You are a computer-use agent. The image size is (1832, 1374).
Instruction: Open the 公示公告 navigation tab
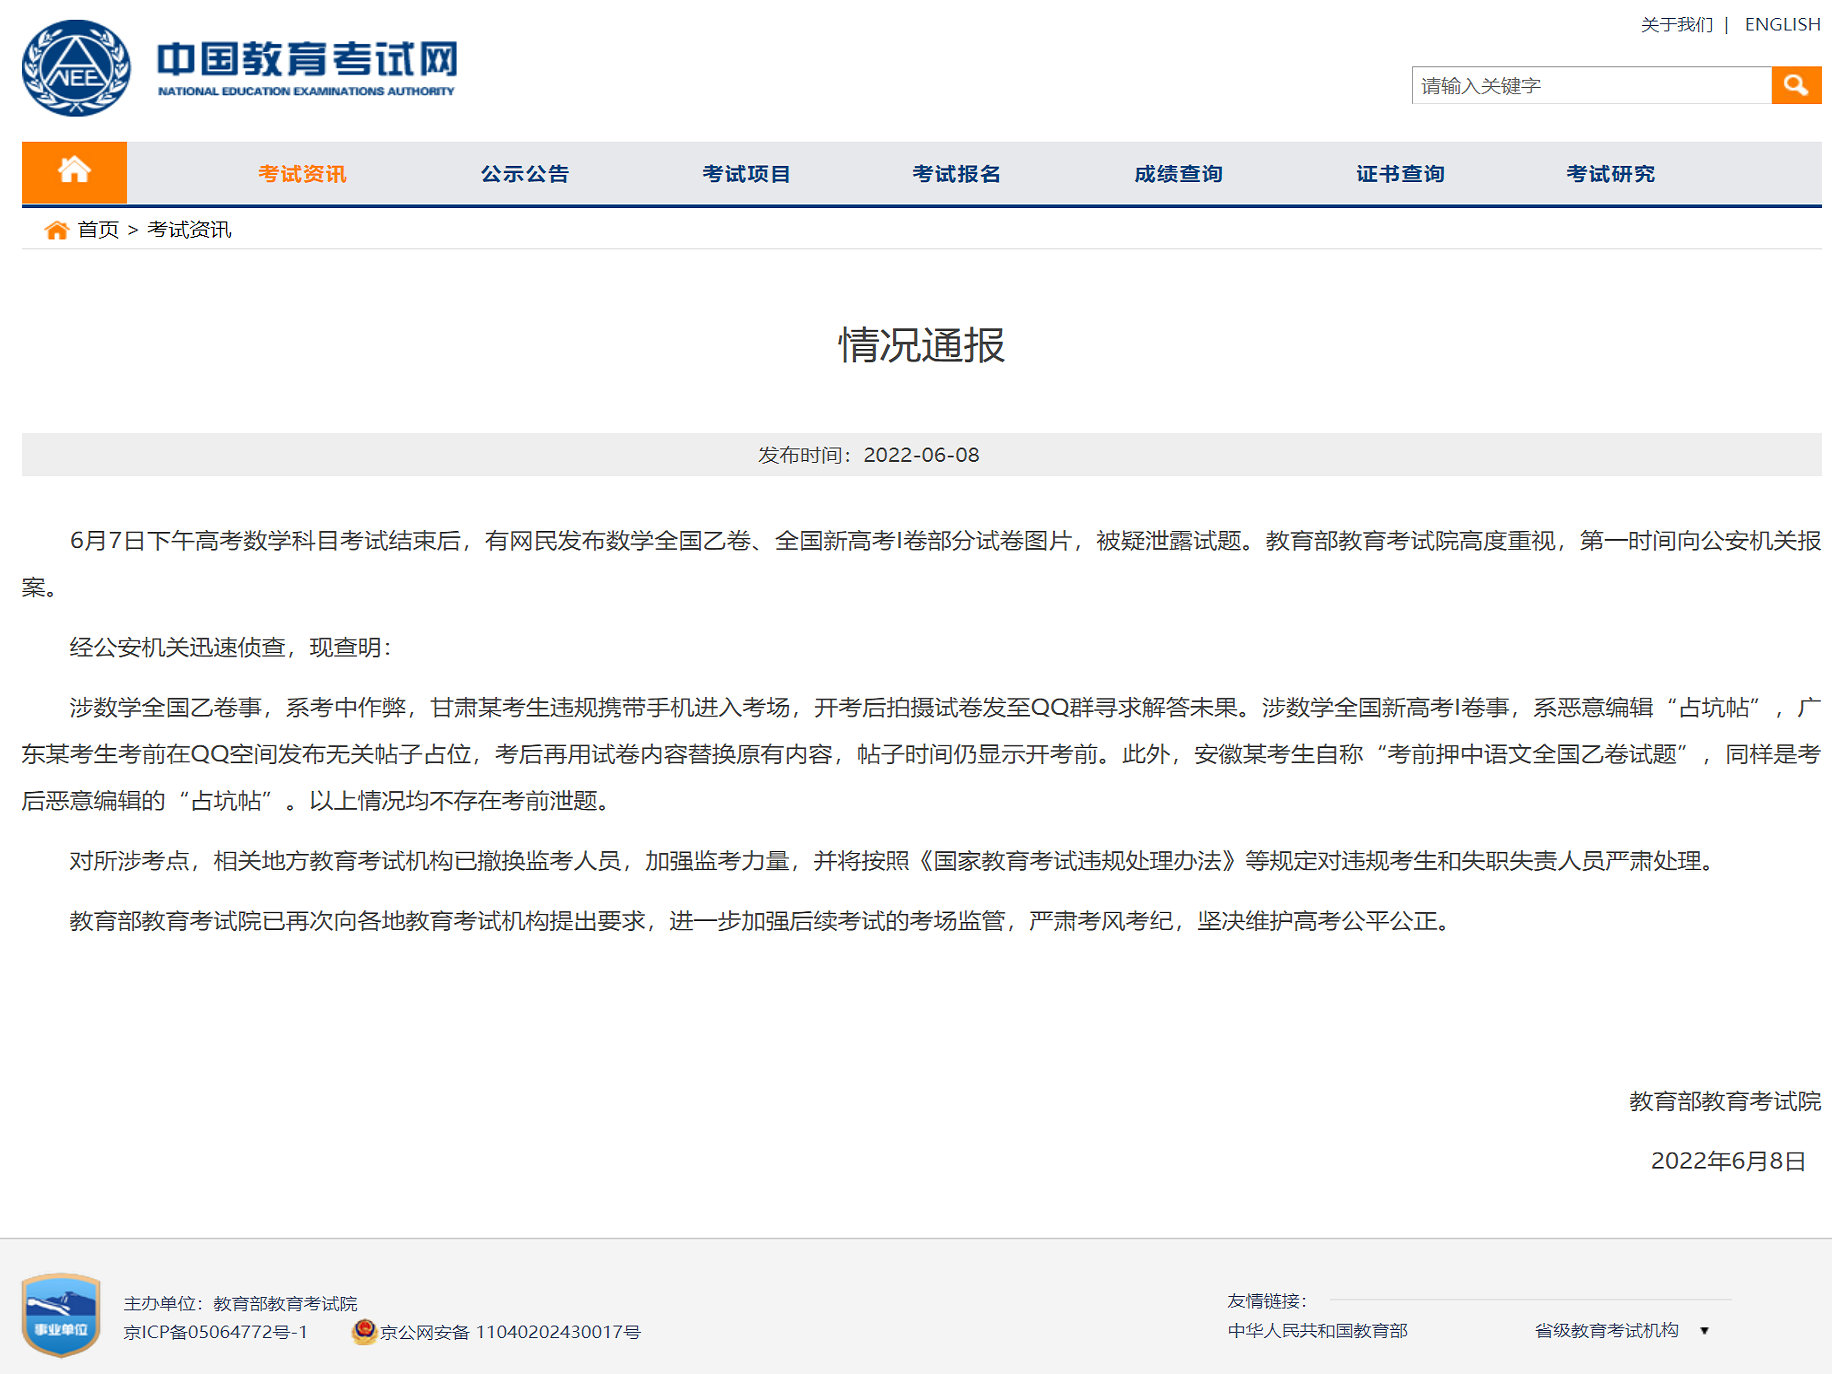click(x=524, y=174)
